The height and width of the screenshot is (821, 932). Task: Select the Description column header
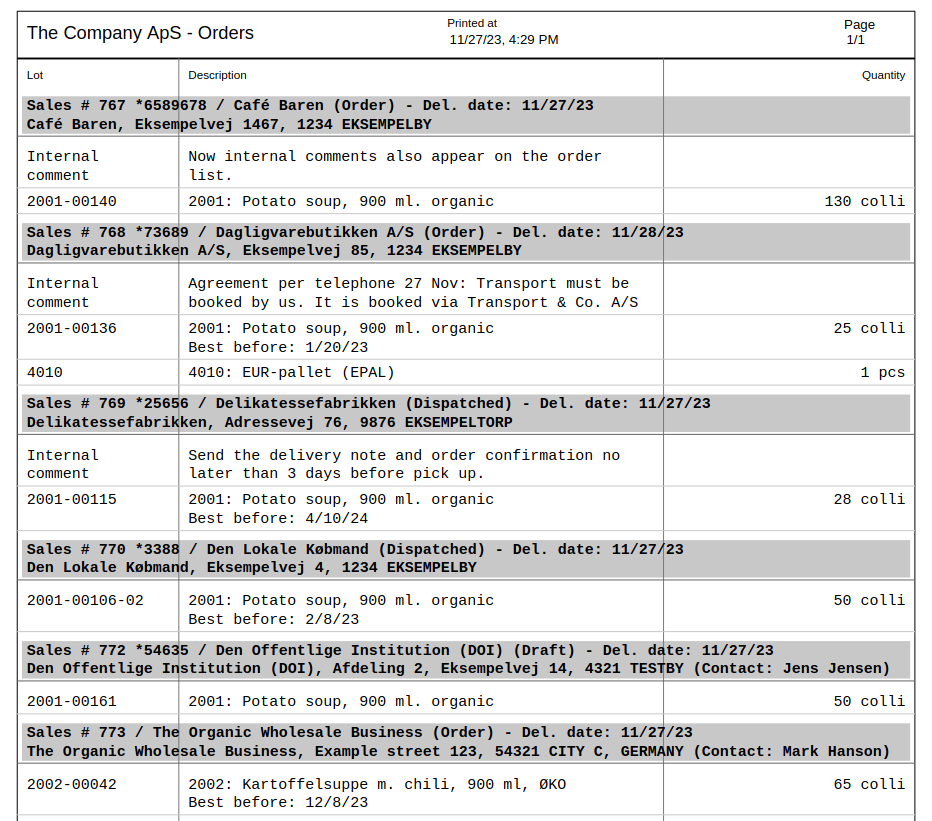[x=217, y=75]
